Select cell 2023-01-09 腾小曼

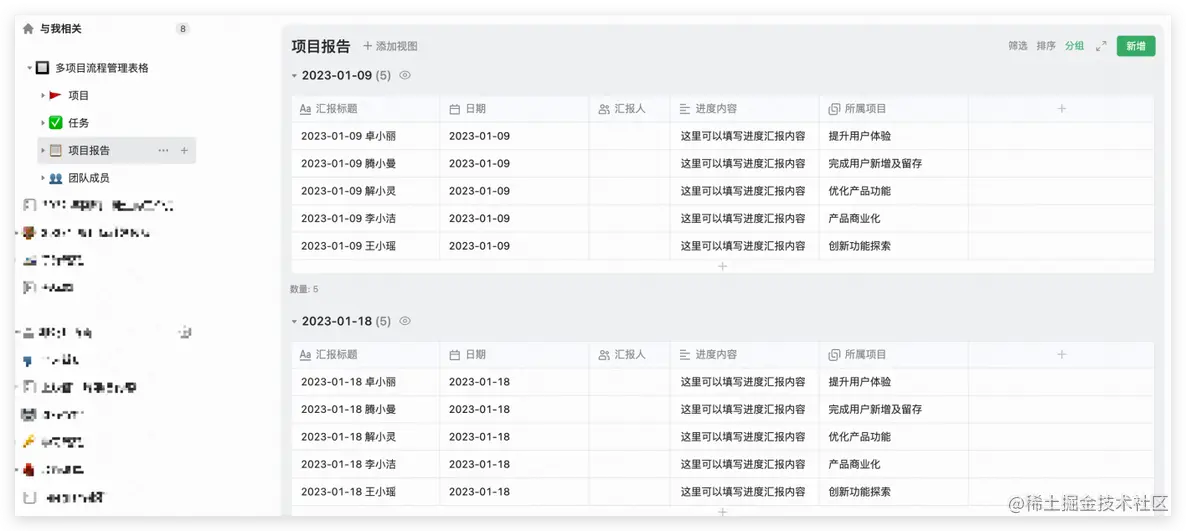click(365, 163)
